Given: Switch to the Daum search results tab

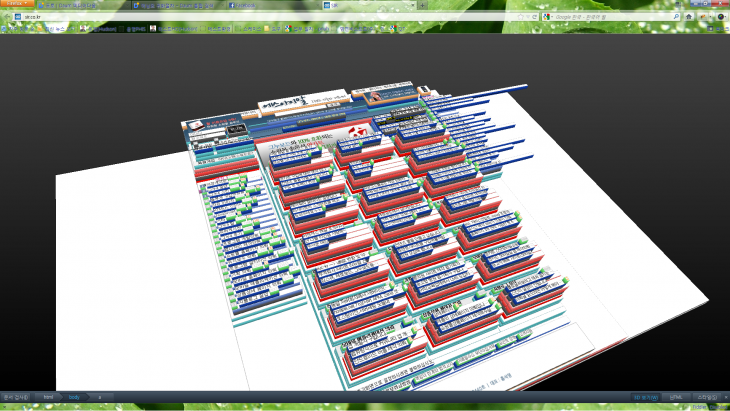Looking at the screenshot, I should tap(177, 5).
